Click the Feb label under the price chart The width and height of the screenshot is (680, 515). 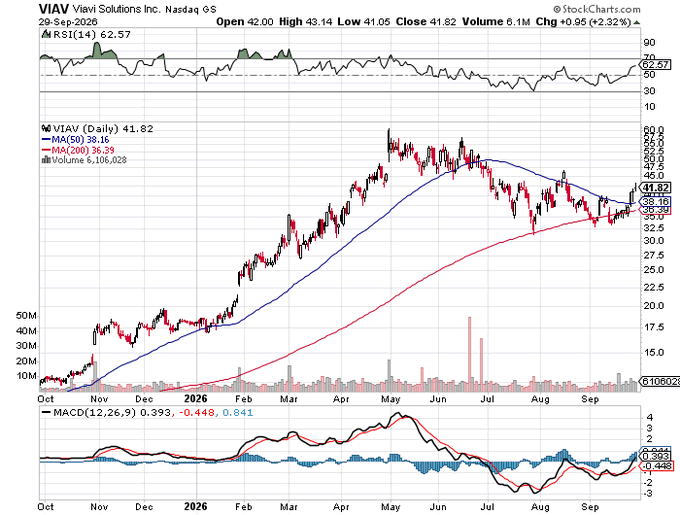click(x=244, y=399)
